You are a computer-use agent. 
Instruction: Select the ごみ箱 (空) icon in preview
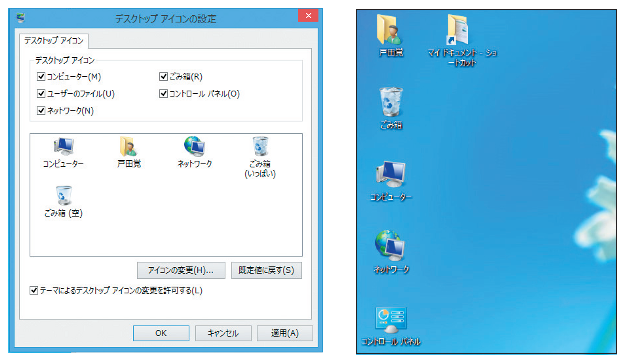point(63,202)
